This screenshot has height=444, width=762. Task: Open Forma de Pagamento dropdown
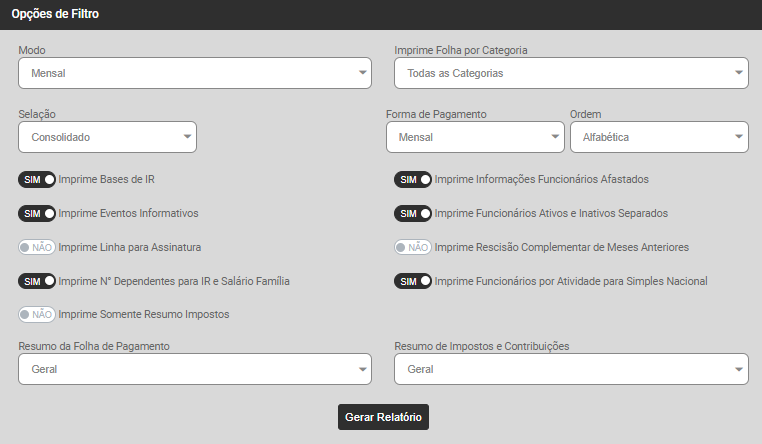[x=475, y=137]
